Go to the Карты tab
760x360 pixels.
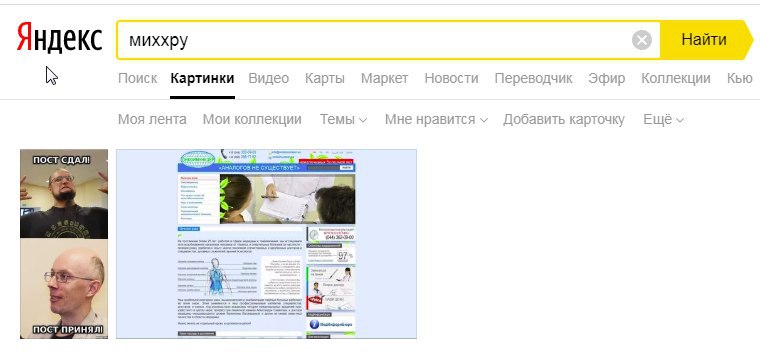pyautogui.click(x=325, y=78)
